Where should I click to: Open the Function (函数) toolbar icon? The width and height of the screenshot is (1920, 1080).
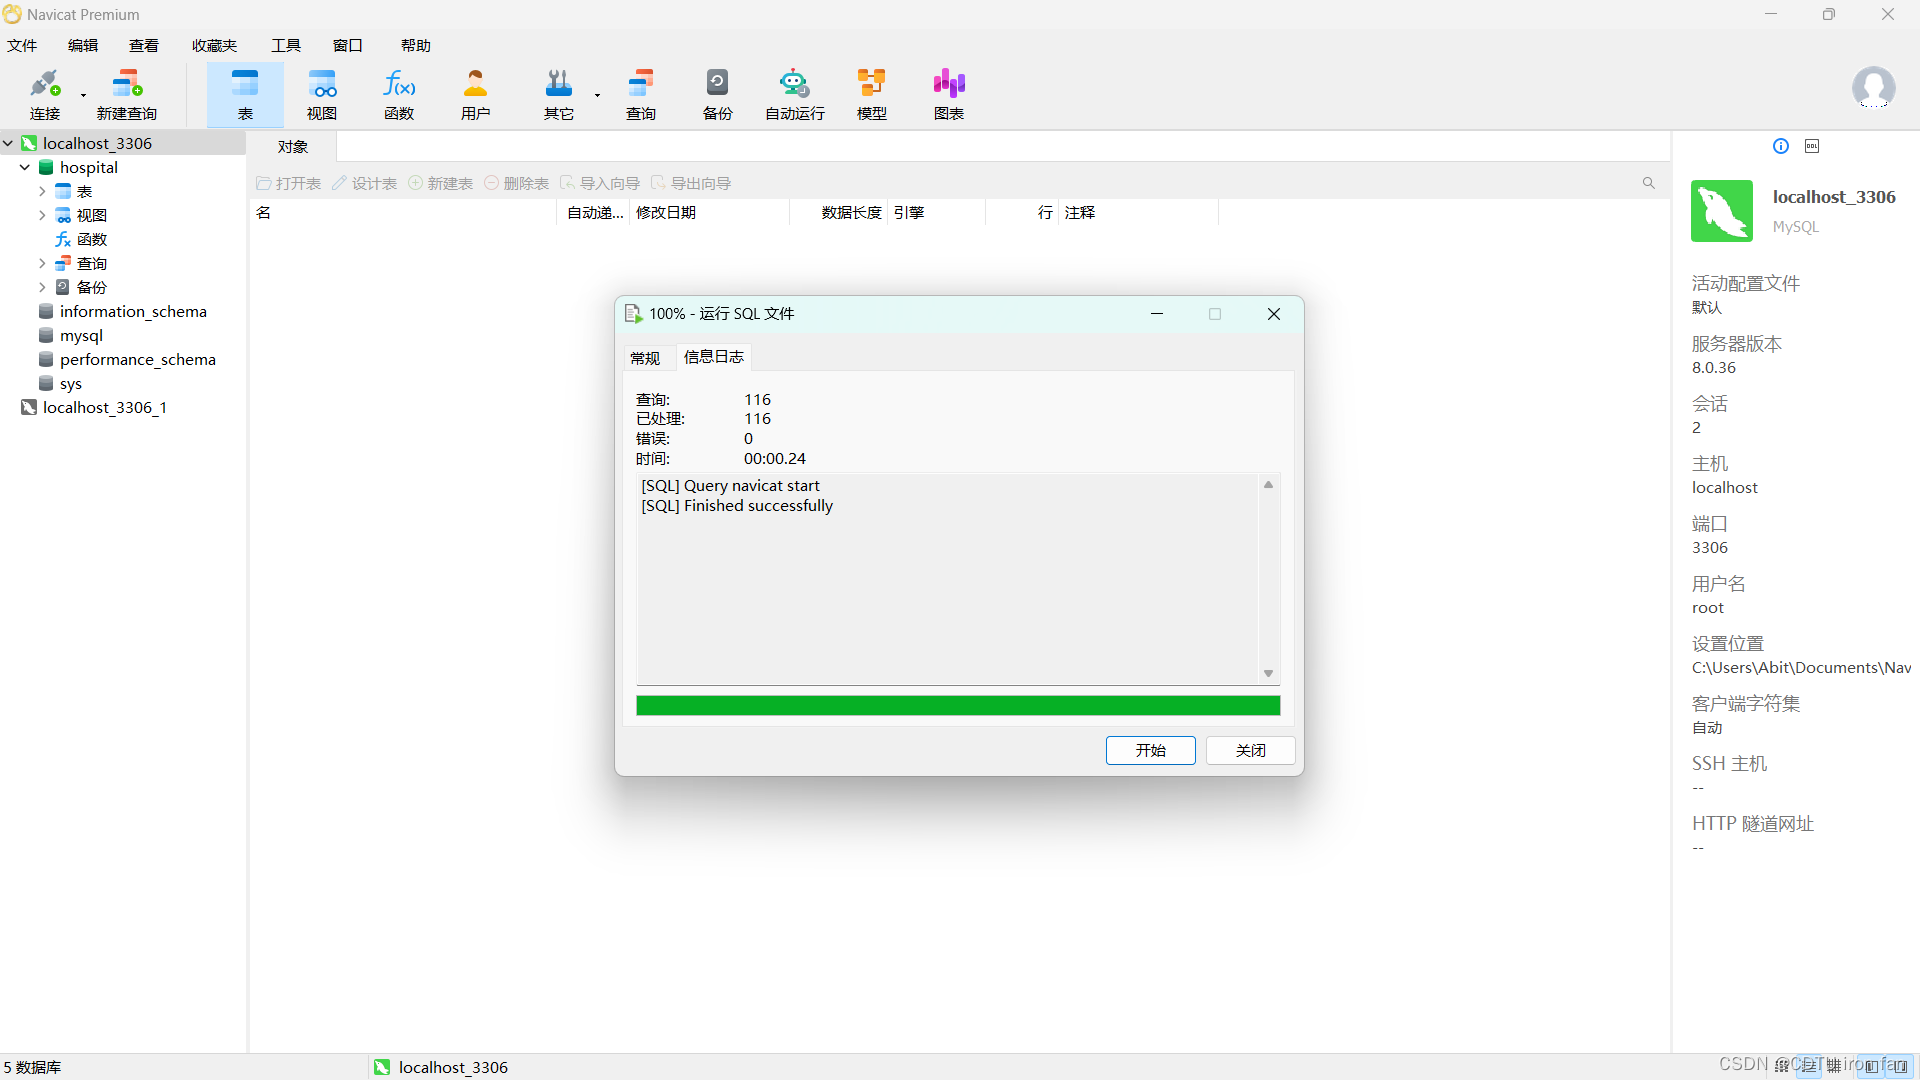(399, 95)
